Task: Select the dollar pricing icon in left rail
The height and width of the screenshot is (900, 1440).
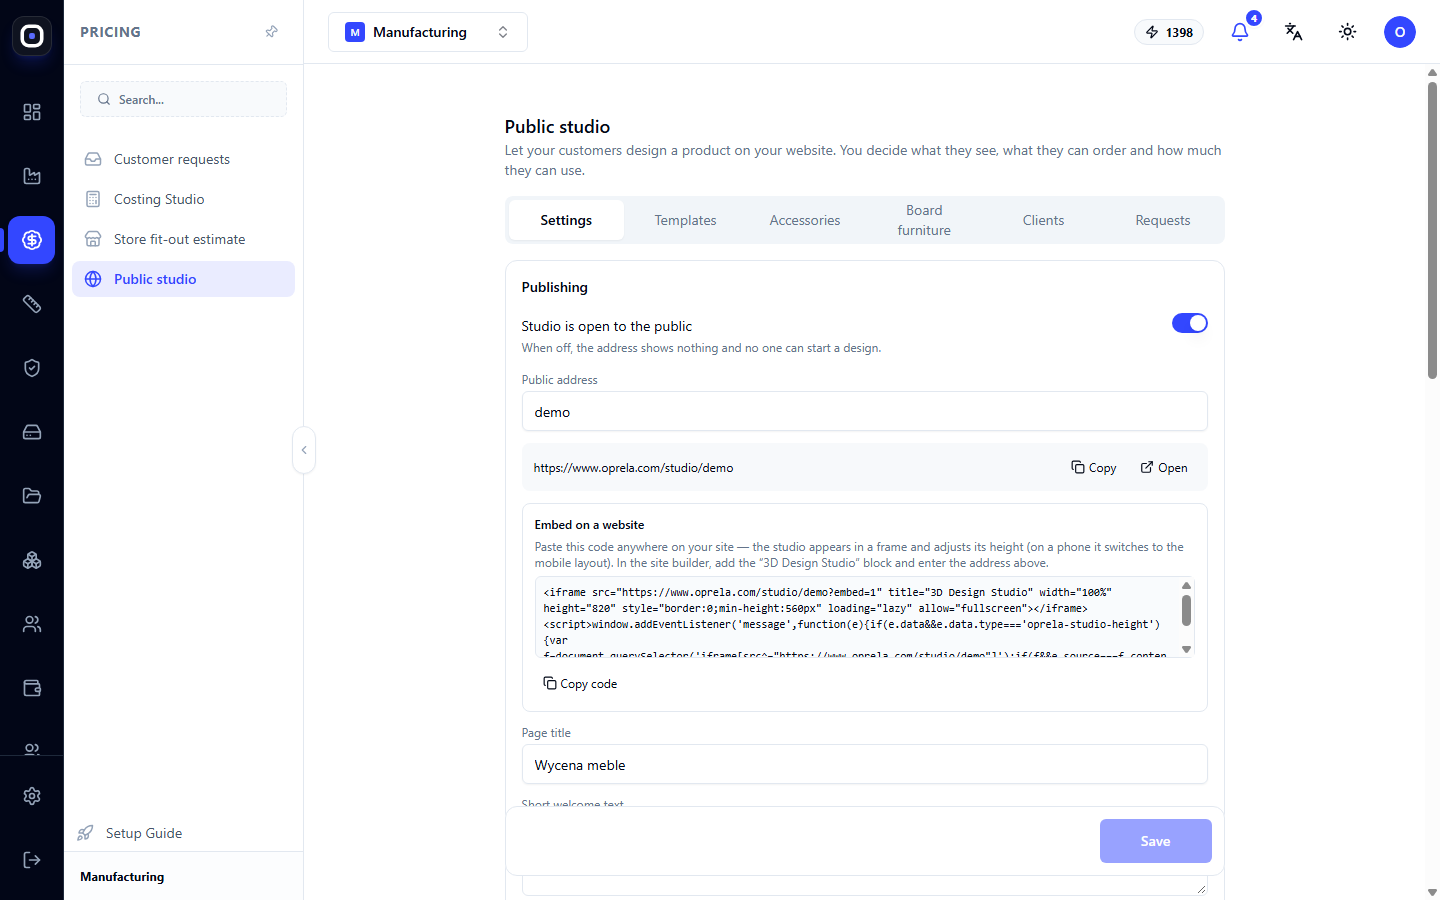Action: (32, 240)
